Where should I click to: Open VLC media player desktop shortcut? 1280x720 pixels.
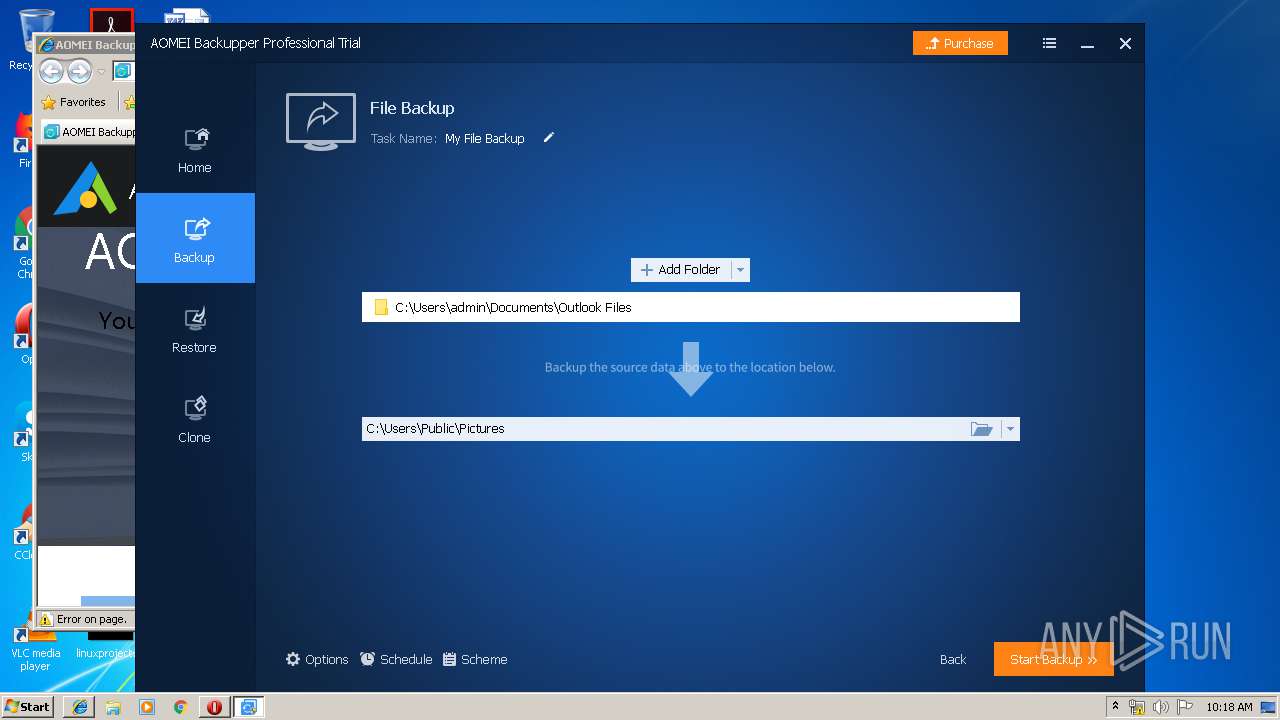(x=35, y=645)
